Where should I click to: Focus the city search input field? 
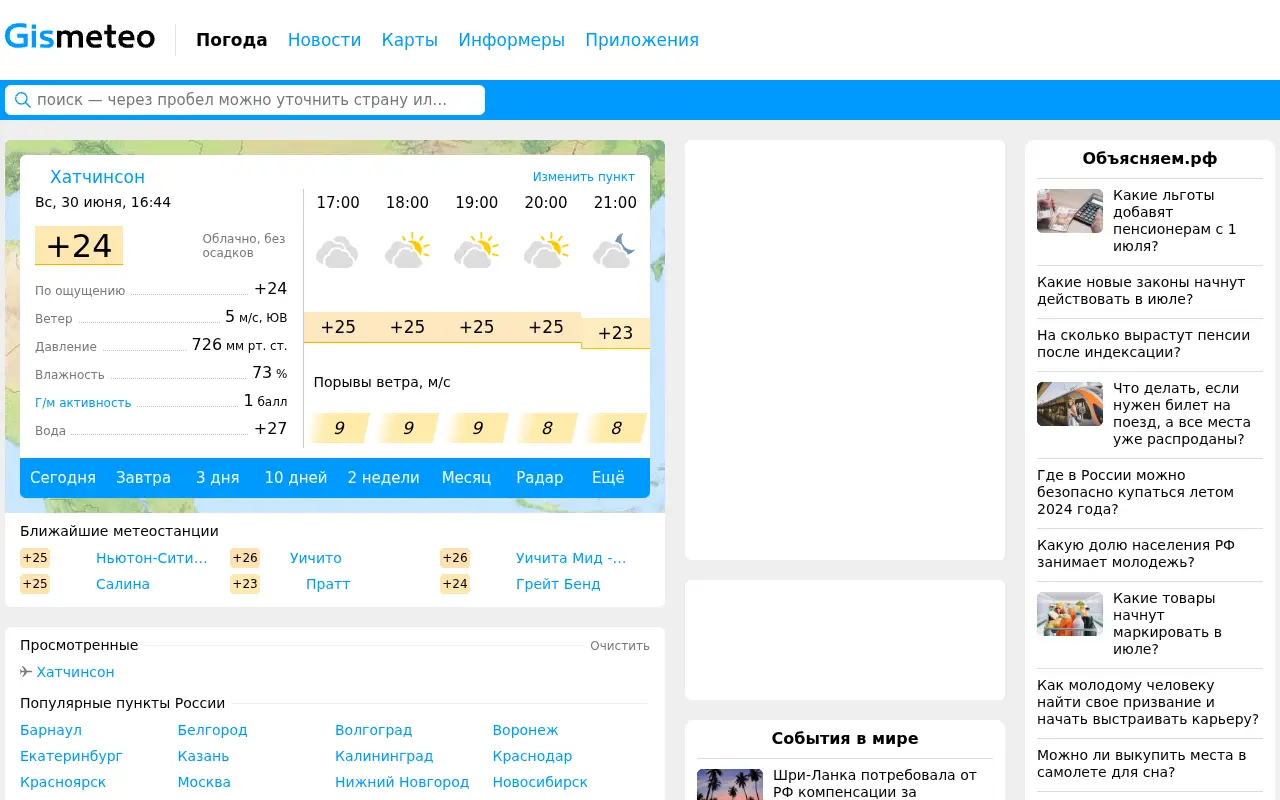point(245,100)
